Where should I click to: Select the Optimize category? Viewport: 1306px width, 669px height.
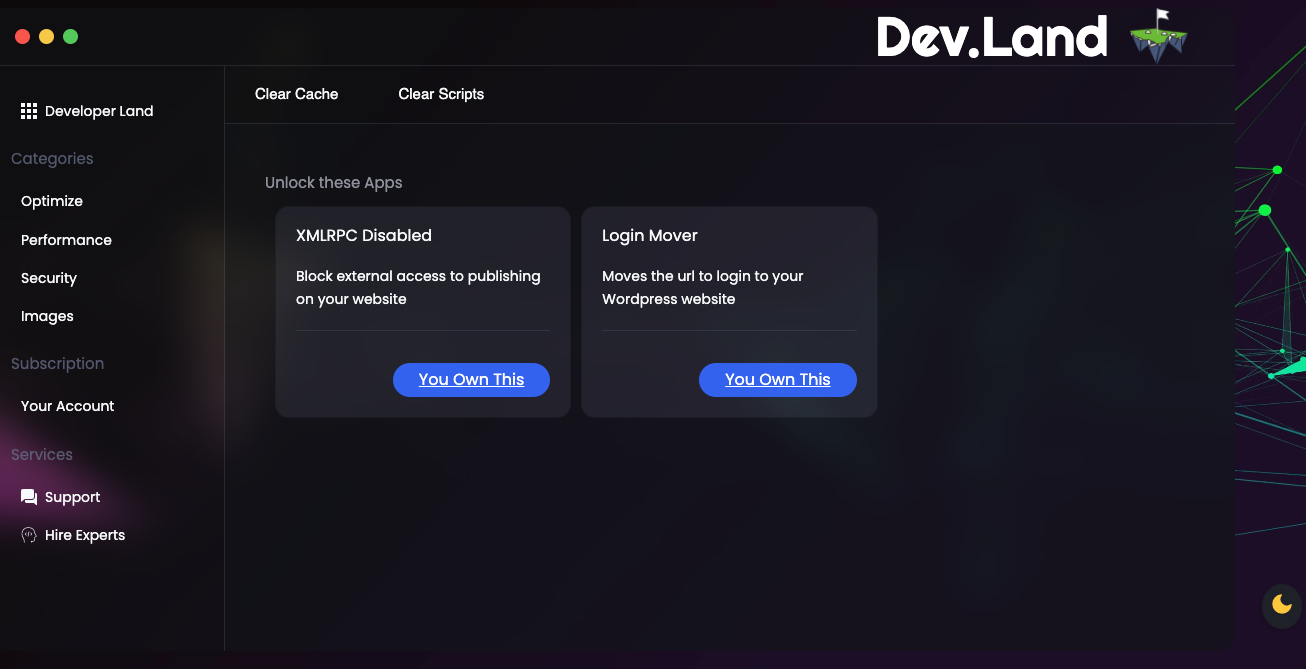point(52,201)
